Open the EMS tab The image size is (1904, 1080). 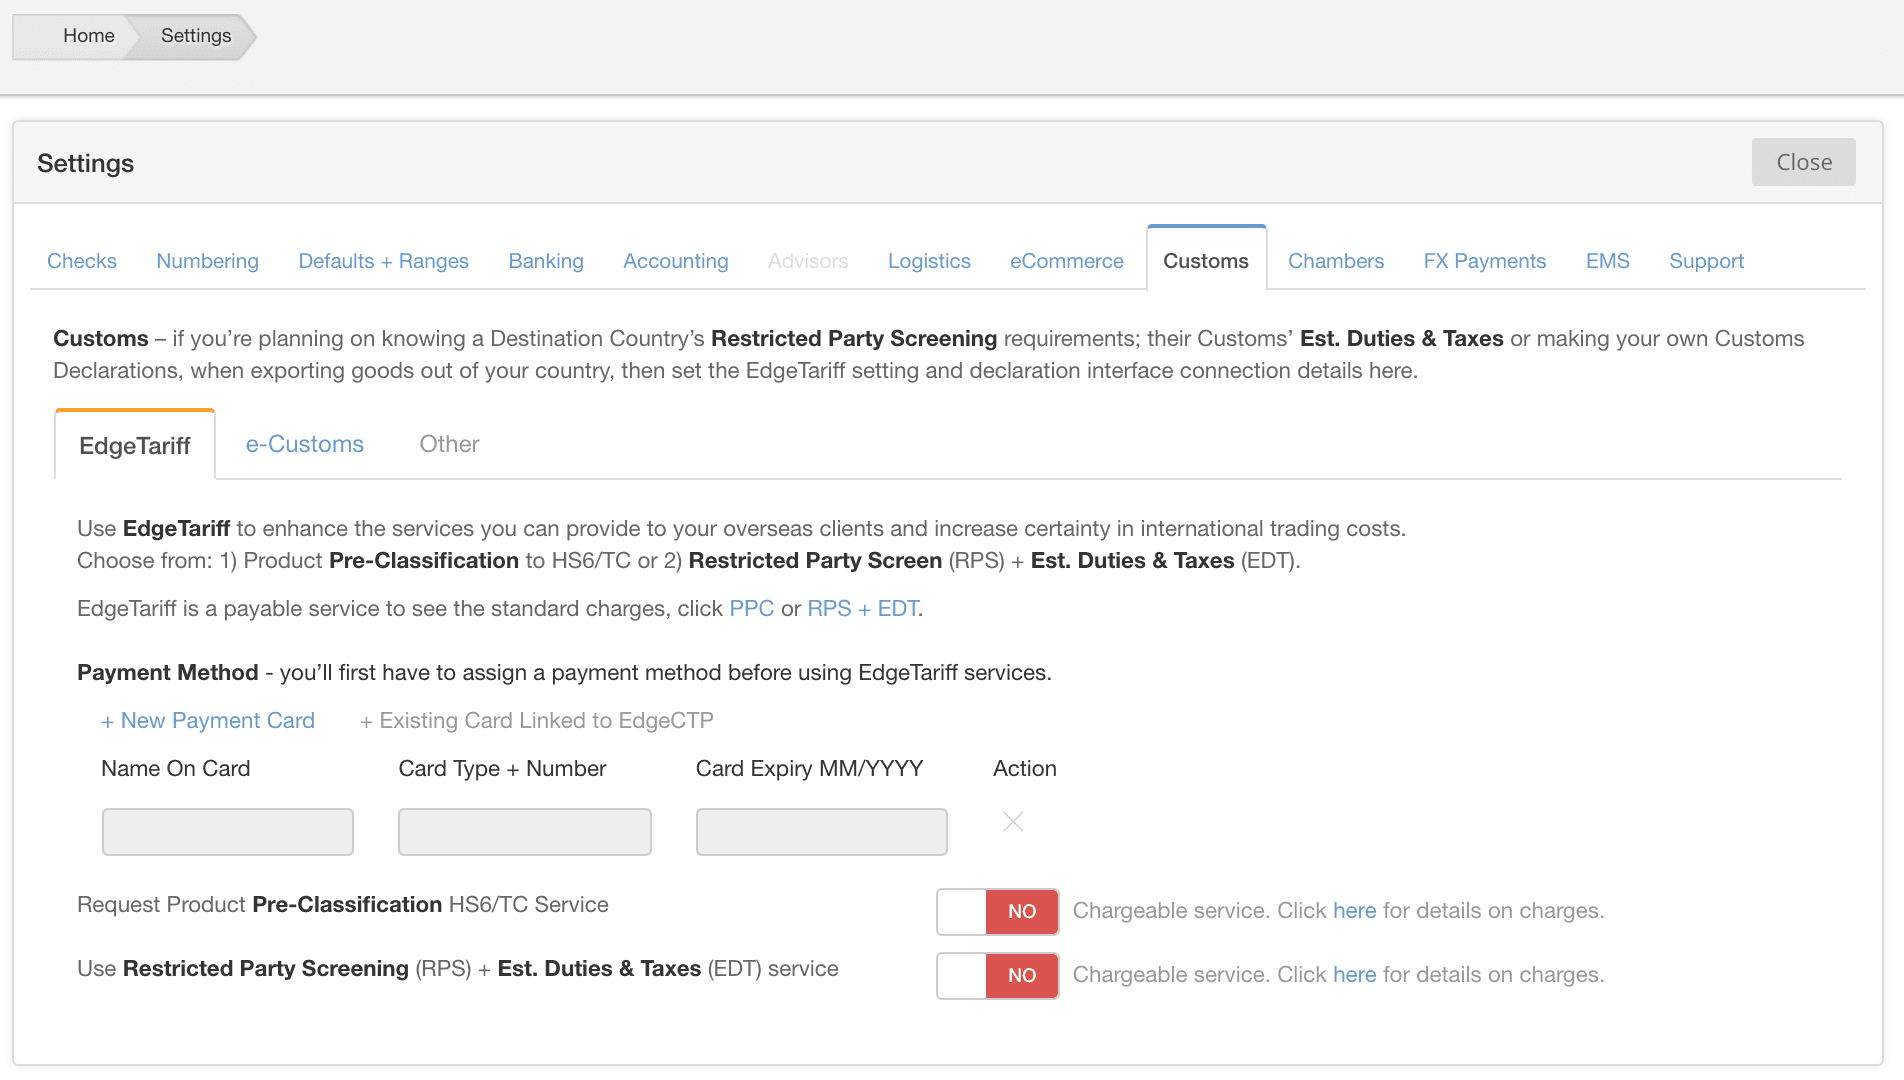(x=1608, y=261)
